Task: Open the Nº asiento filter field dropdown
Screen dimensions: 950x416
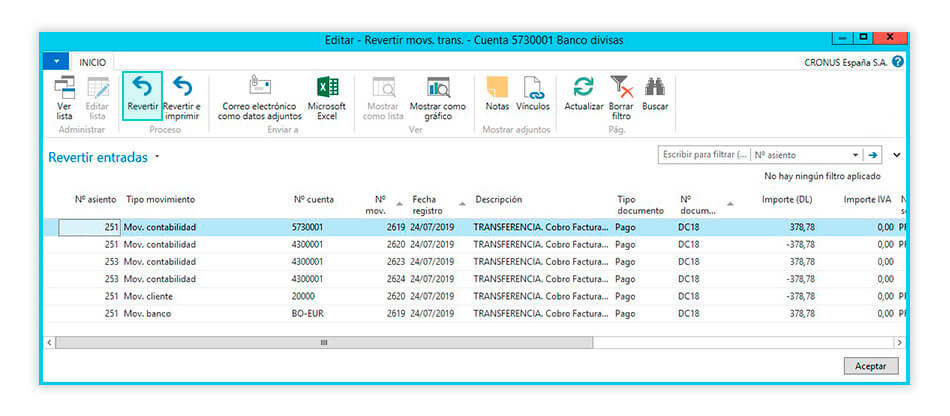Action: click(x=855, y=155)
